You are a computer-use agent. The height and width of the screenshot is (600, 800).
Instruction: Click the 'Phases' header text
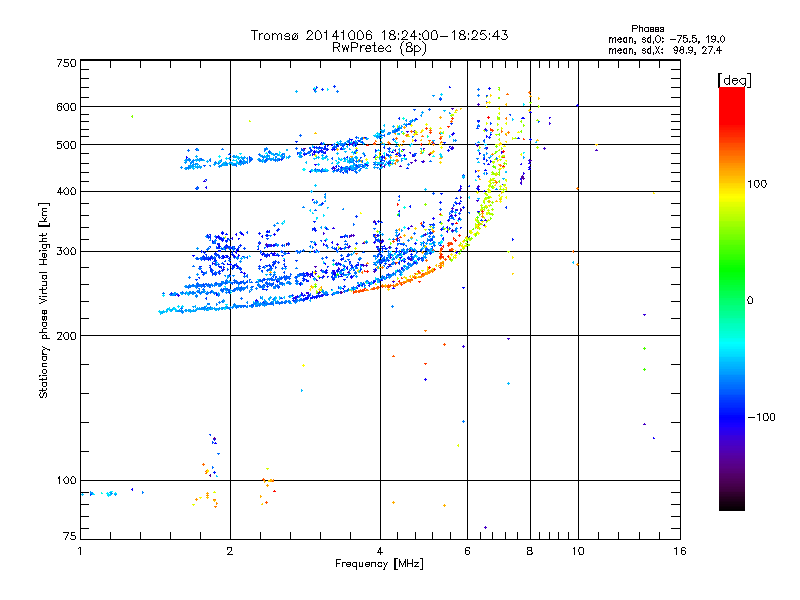[647, 29]
